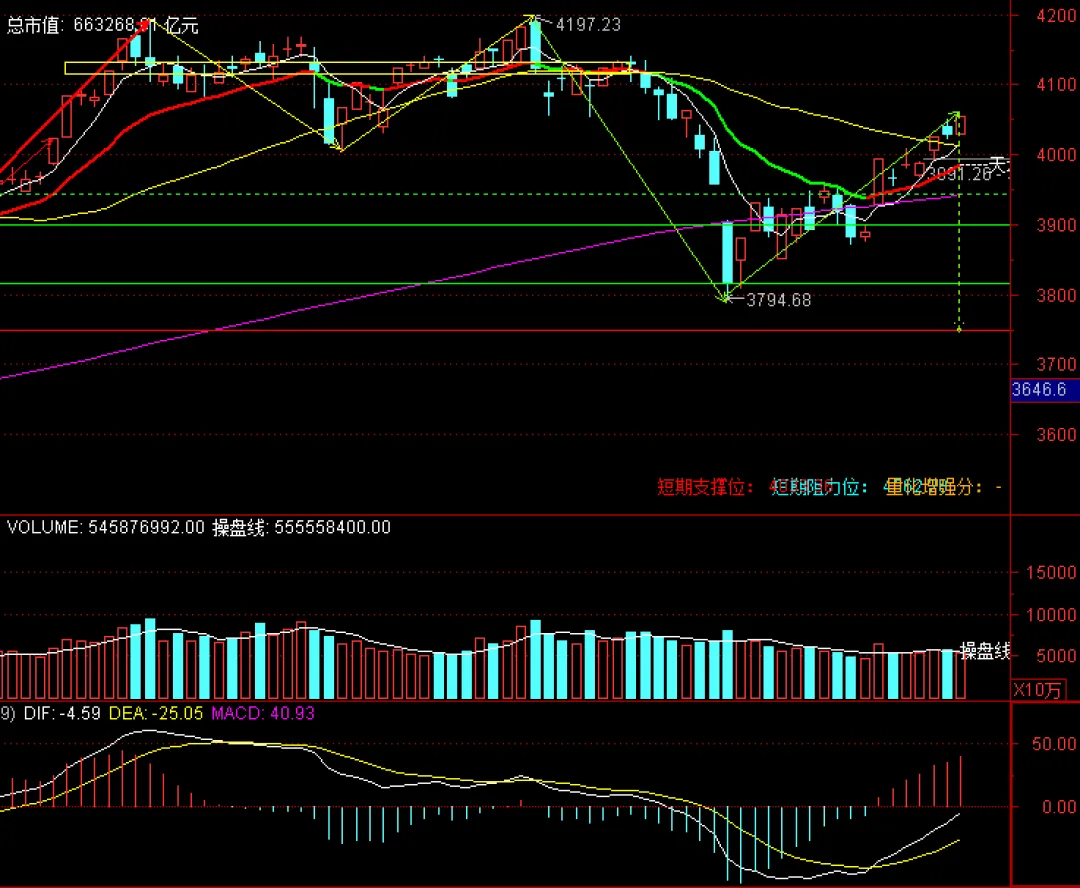Click the 15000 volume axis label
Screen dimensions: 1080x888
click(x=1051, y=572)
